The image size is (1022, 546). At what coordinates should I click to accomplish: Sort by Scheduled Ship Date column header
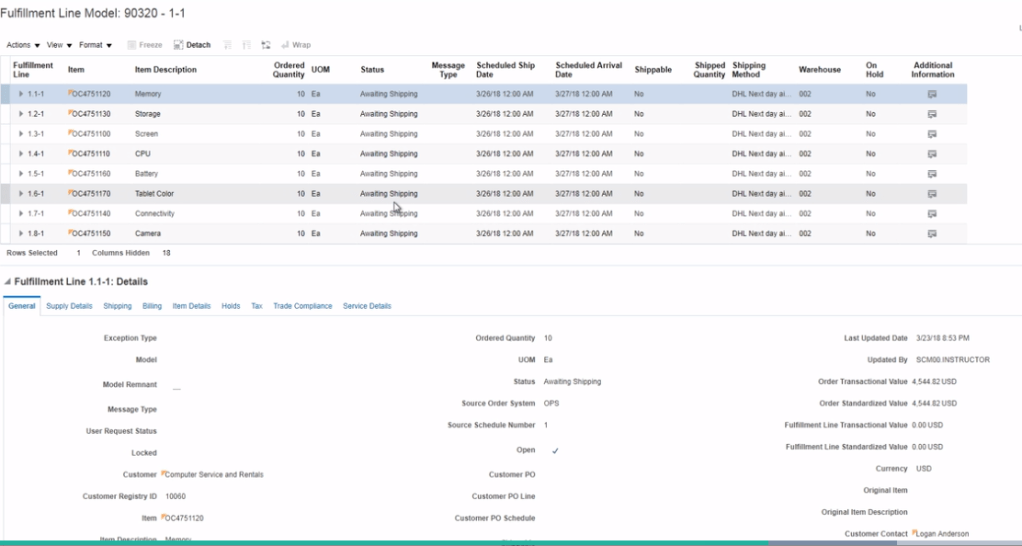pos(505,70)
